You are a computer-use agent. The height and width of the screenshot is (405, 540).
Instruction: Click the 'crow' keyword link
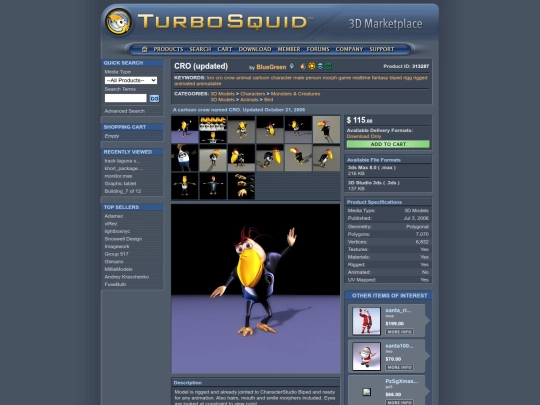[x=229, y=78]
